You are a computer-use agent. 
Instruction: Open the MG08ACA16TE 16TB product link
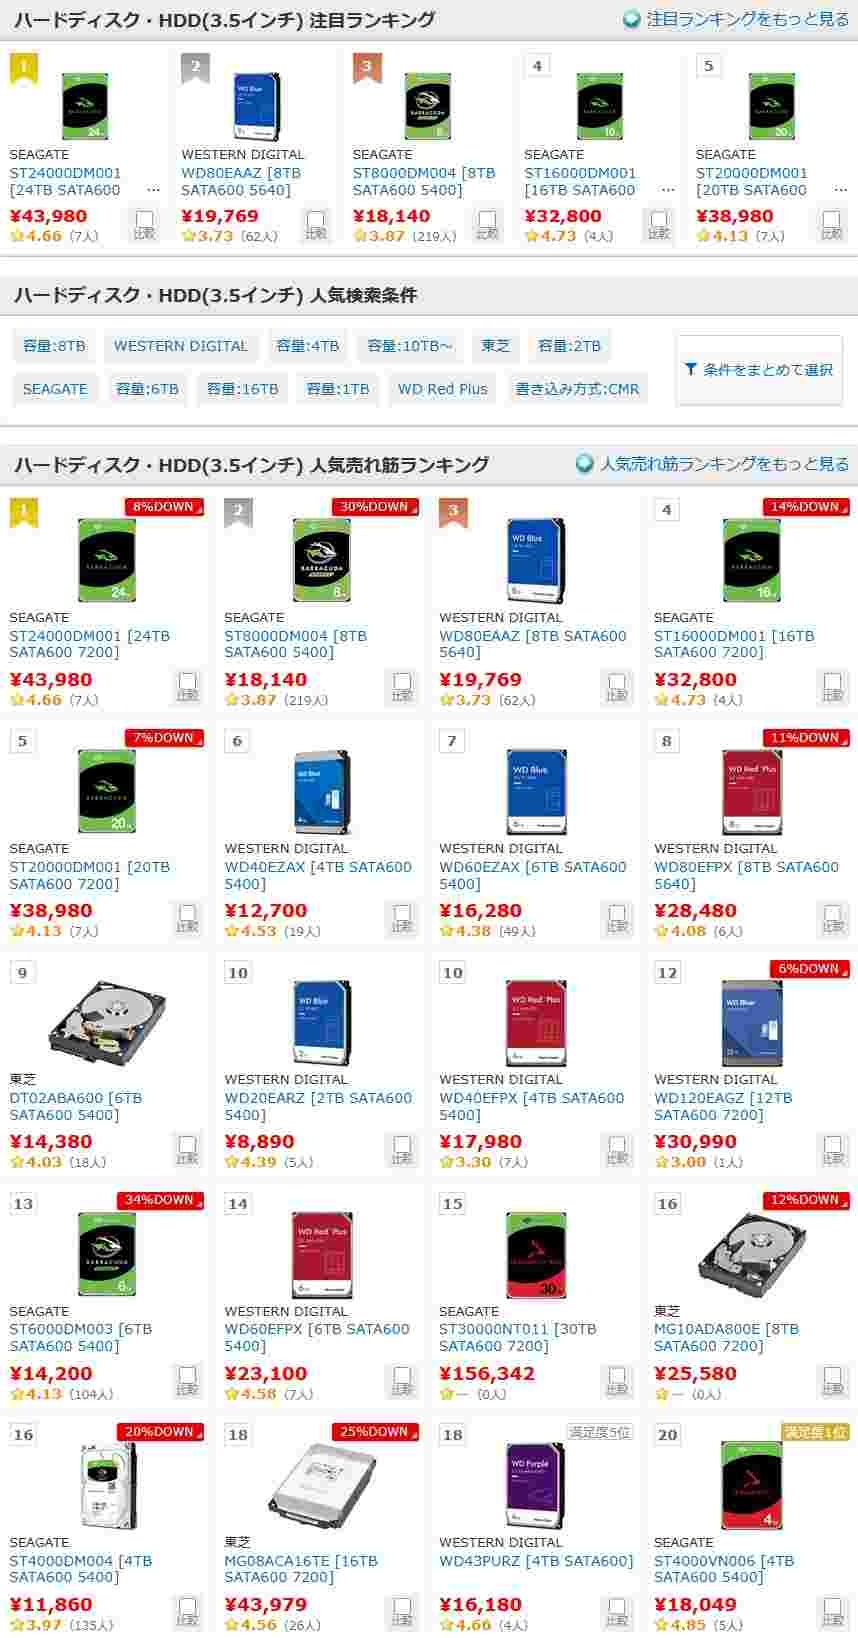301,1569
